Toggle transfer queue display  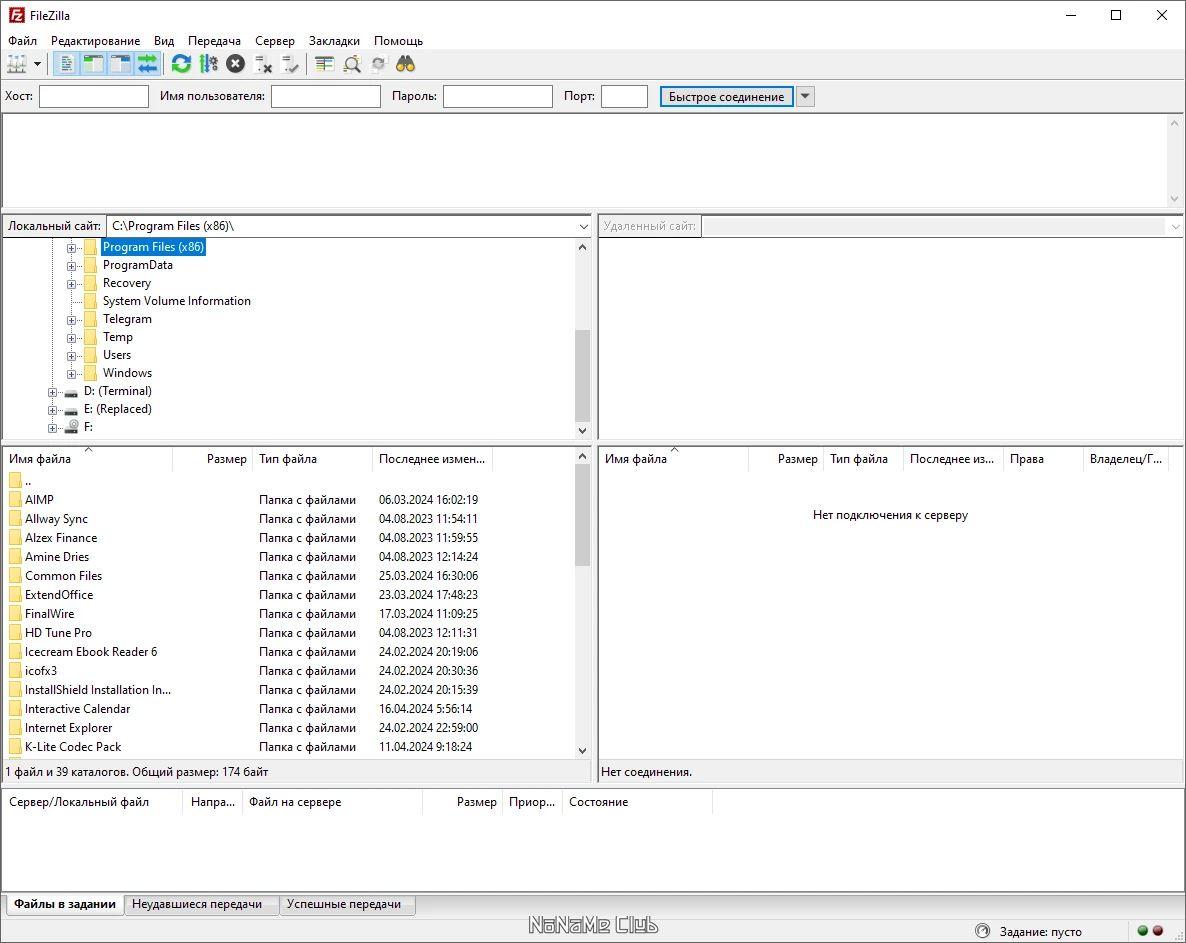point(147,64)
